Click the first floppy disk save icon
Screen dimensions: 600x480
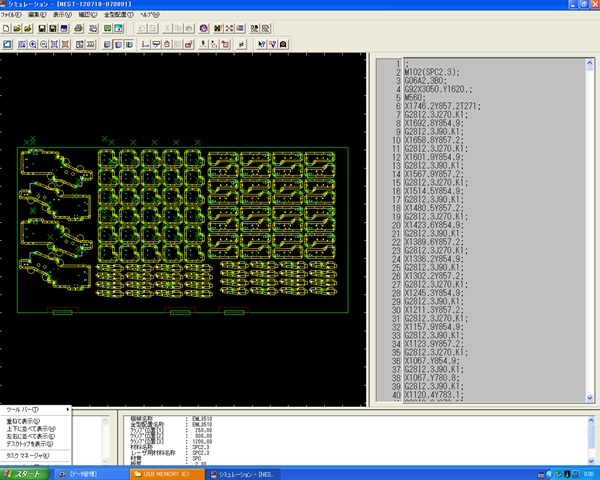tap(42, 28)
